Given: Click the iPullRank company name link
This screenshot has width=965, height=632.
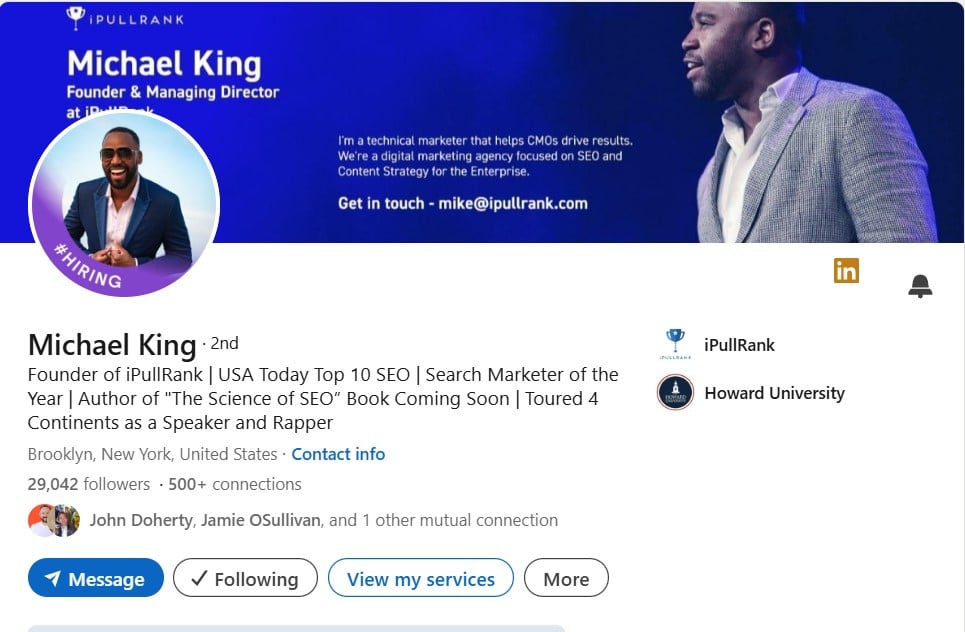Looking at the screenshot, I should 739,345.
